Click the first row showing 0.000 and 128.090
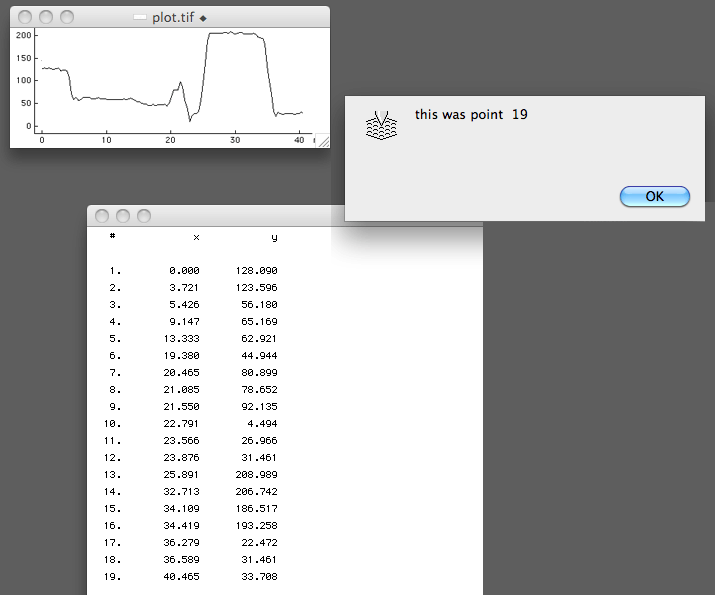The image size is (715, 595). (x=195, y=271)
